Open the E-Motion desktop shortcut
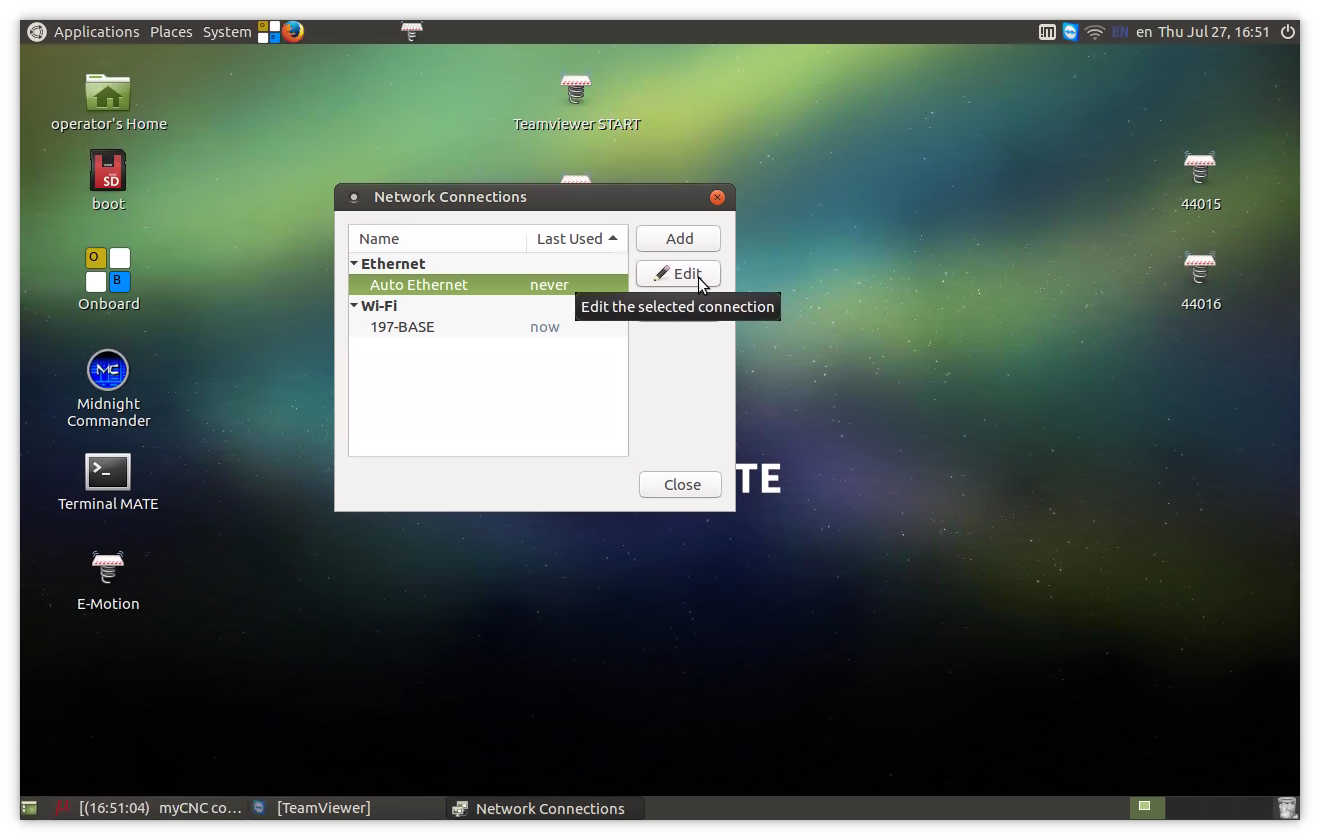1320x840 pixels. point(108,568)
